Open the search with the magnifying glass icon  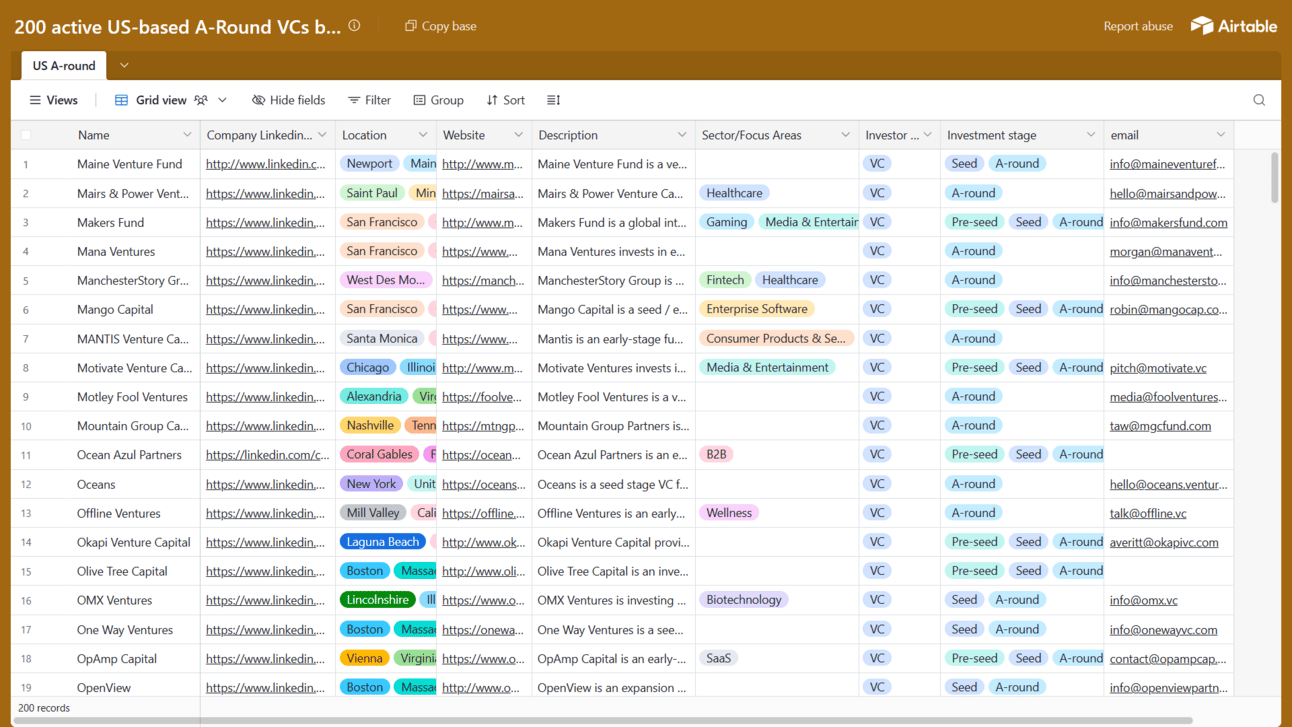(1259, 100)
